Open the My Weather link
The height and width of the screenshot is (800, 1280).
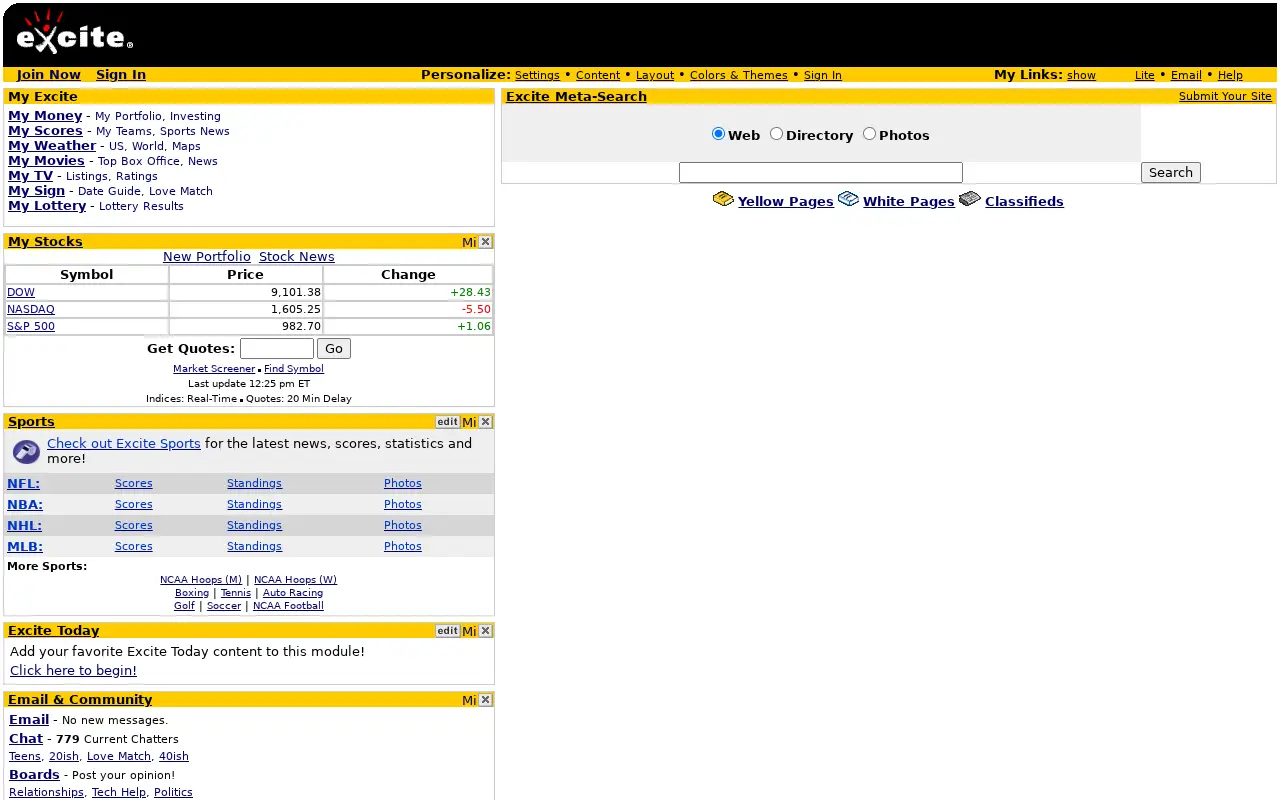point(52,146)
